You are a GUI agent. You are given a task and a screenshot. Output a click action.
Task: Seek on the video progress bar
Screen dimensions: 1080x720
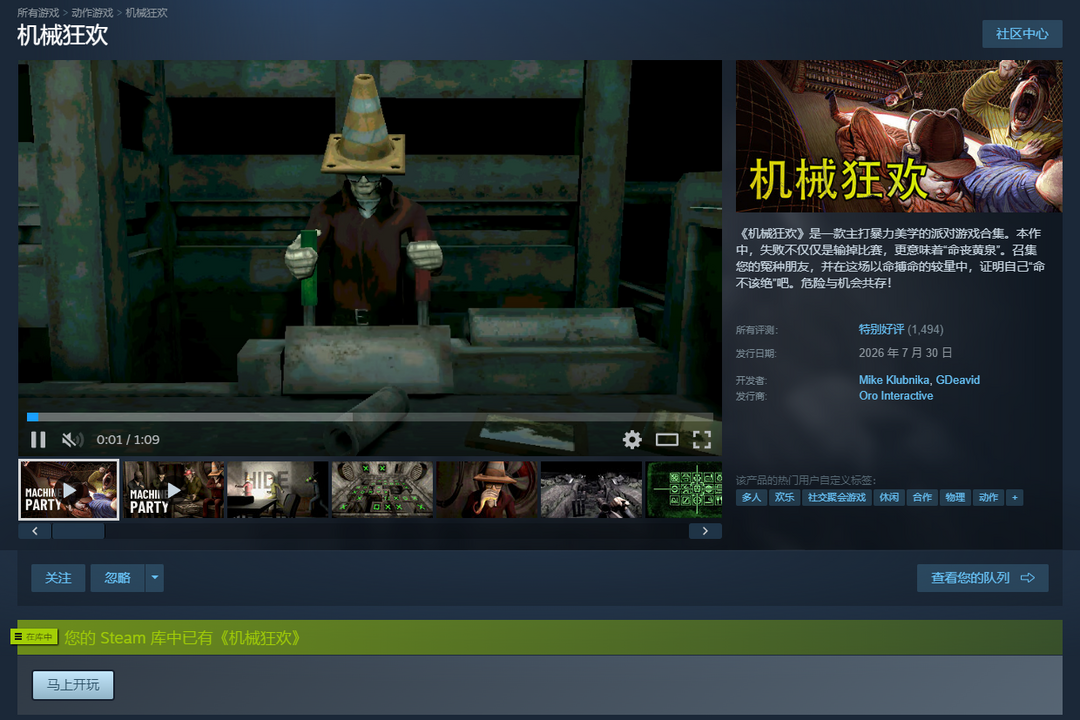[370, 417]
